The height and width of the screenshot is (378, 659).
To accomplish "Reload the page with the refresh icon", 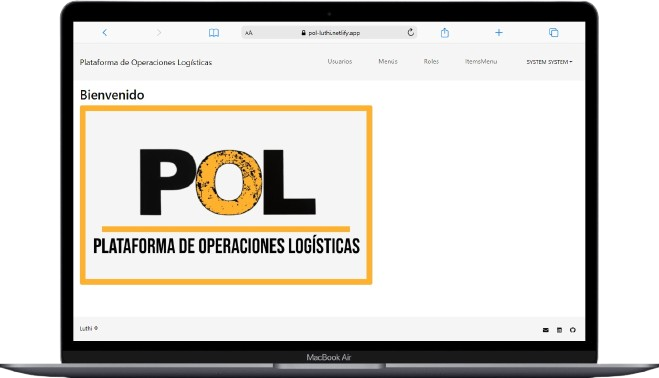I will click(x=411, y=32).
